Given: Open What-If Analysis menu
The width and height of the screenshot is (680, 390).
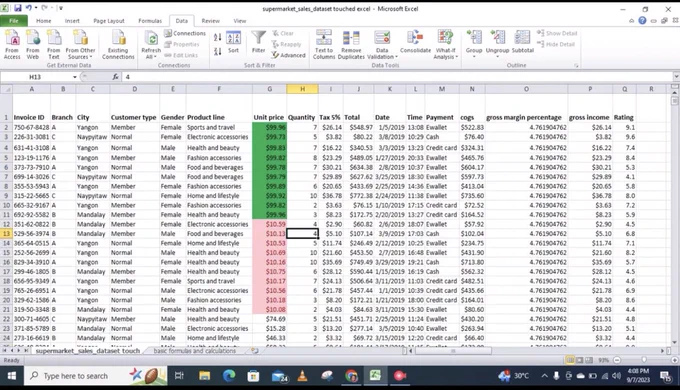Looking at the screenshot, I should pyautogui.click(x=445, y=44).
